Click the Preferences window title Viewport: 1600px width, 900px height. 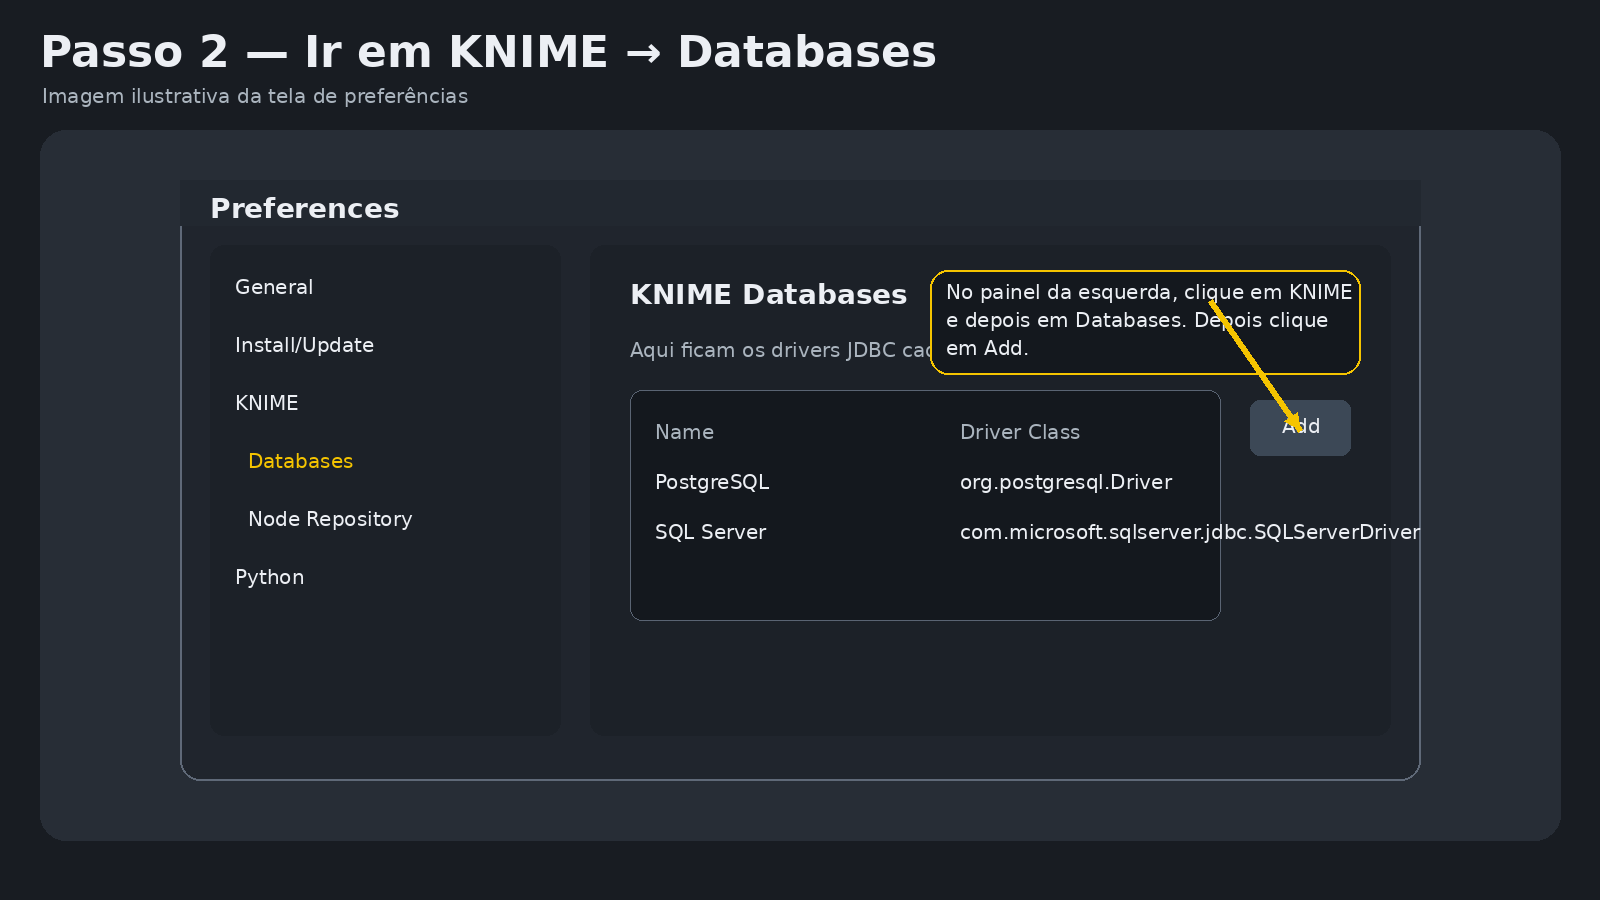coord(304,208)
